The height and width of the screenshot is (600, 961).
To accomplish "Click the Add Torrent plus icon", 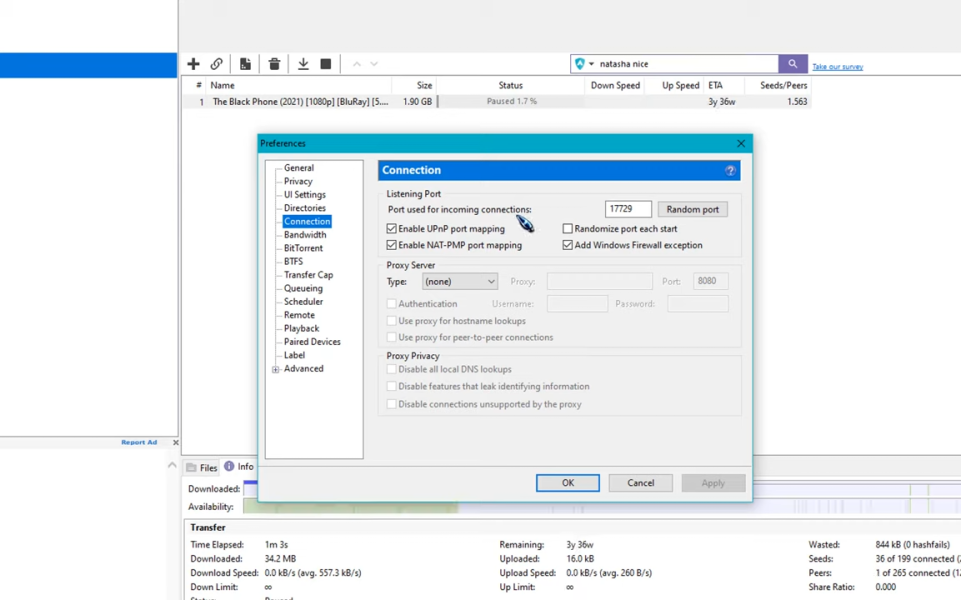I will (194, 64).
